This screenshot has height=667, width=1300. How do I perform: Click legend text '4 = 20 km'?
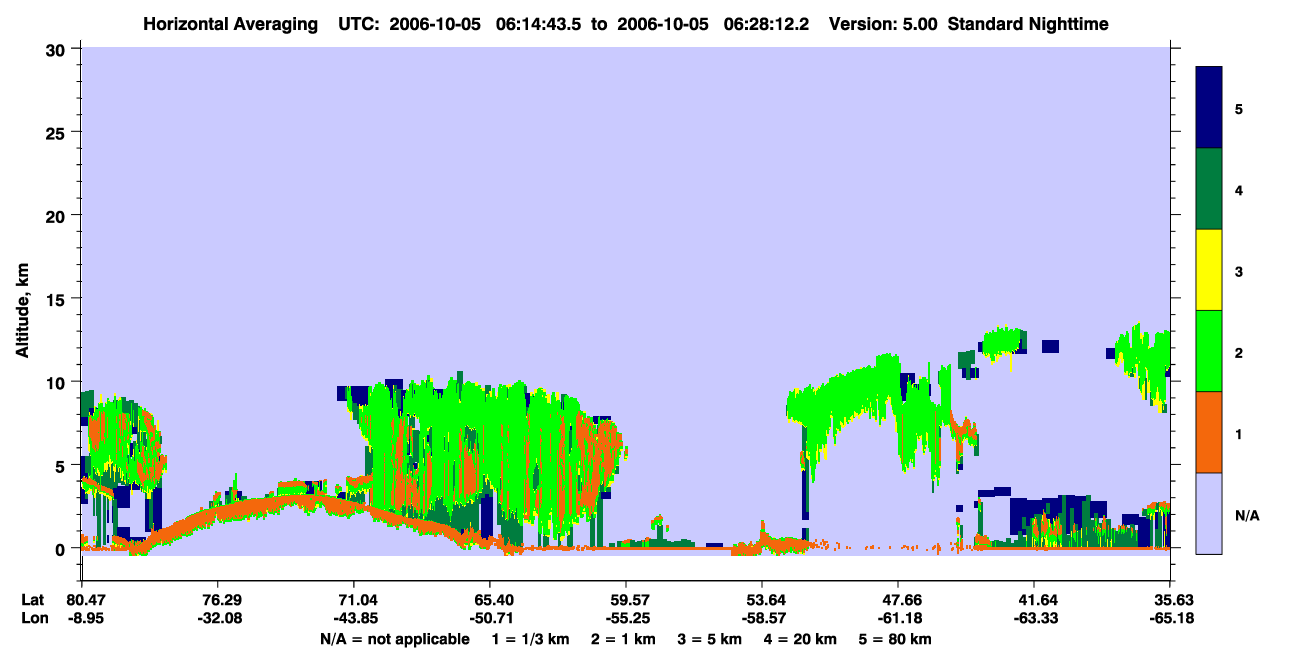tap(801, 639)
